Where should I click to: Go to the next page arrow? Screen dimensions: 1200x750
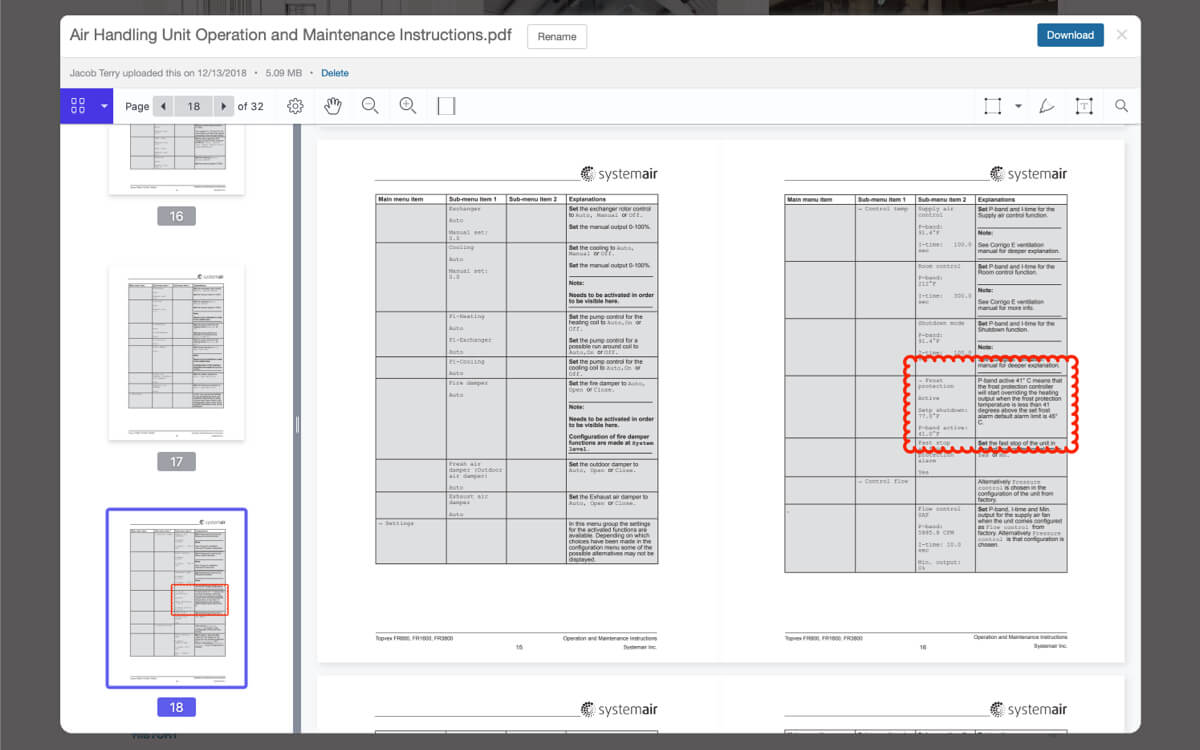pyautogui.click(x=224, y=106)
